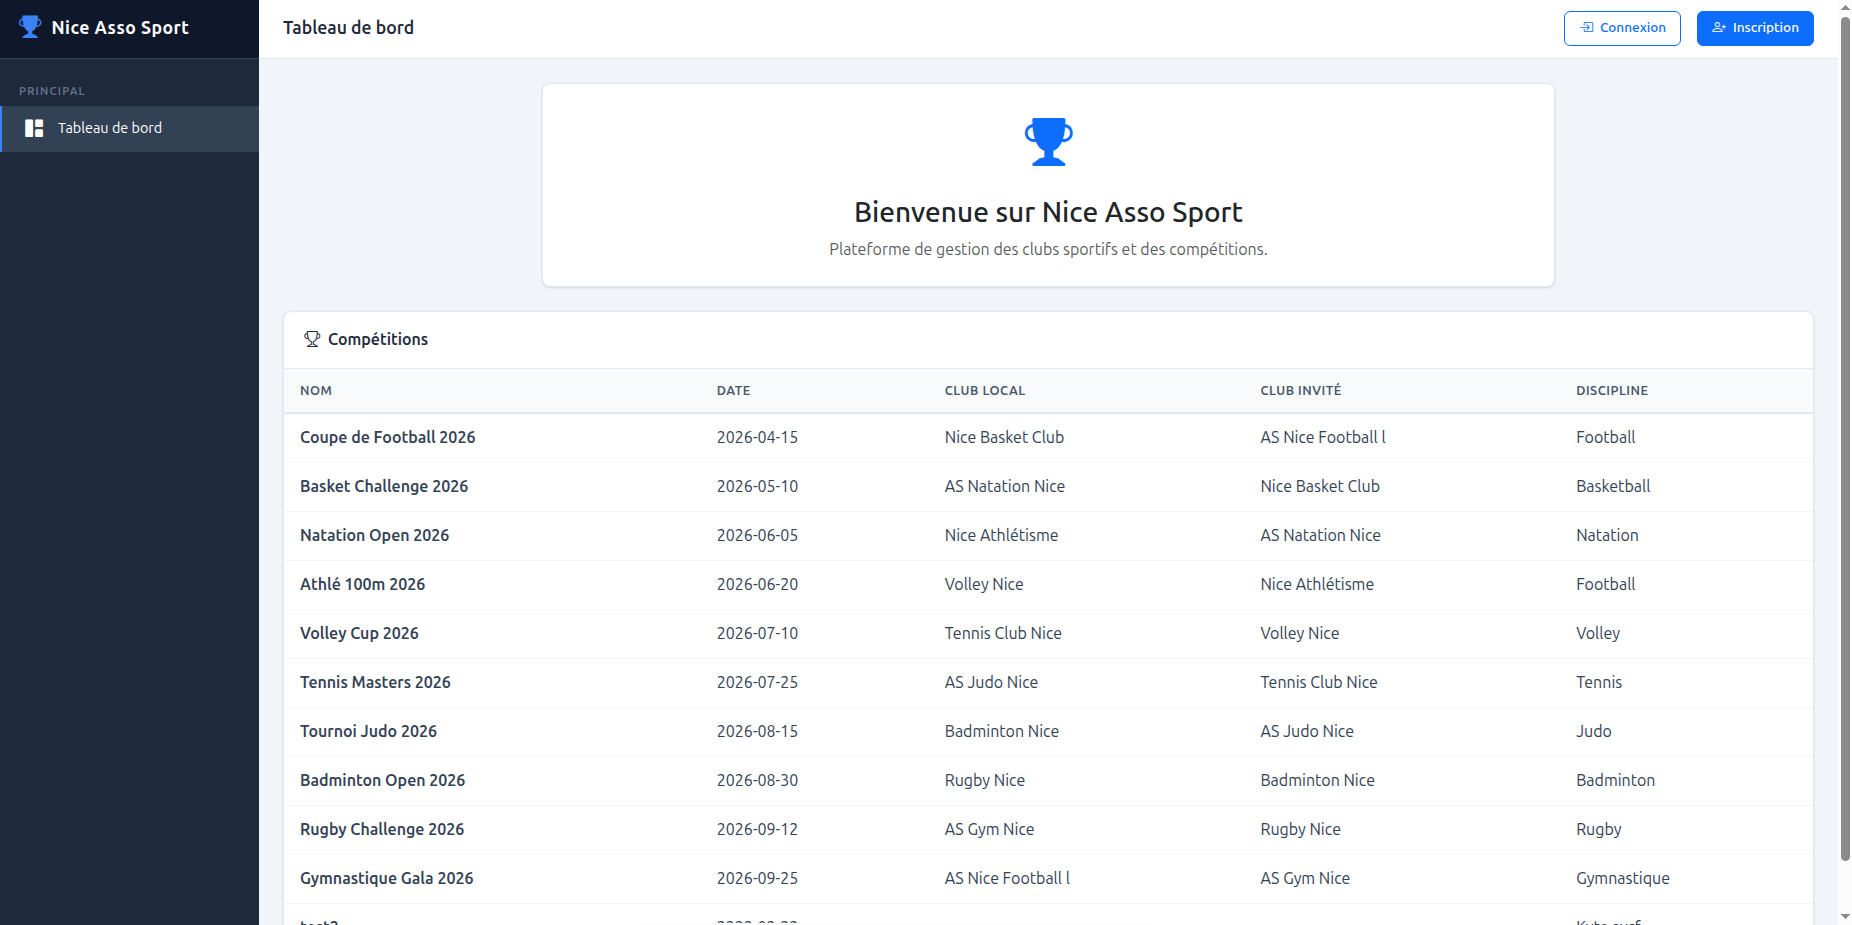Click the large blue trophy icon

(1048, 142)
